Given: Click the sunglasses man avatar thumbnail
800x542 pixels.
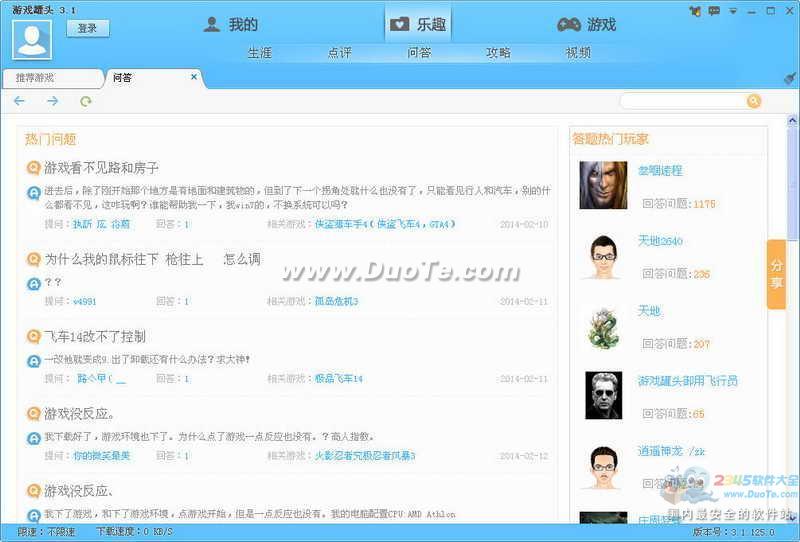Looking at the screenshot, I should tap(604, 396).
